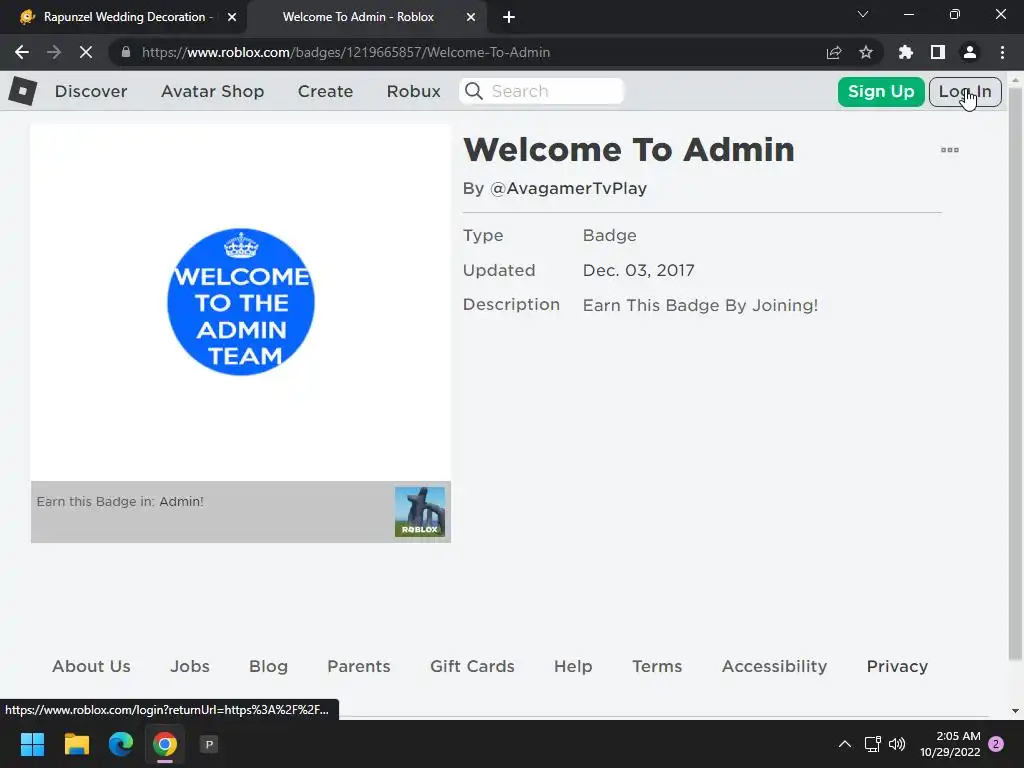This screenshot has height=768, width=1024.
Task: Open the Blog footer link
Action: coord(268,666)
